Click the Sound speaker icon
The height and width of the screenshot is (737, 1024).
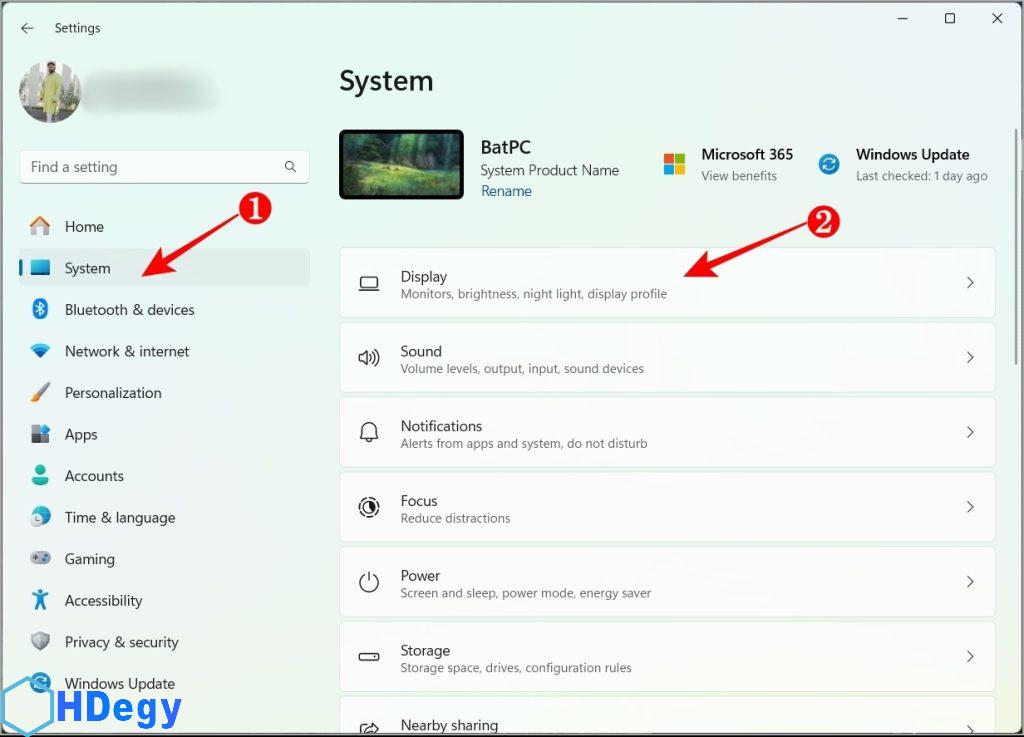(x=369, y=358)
